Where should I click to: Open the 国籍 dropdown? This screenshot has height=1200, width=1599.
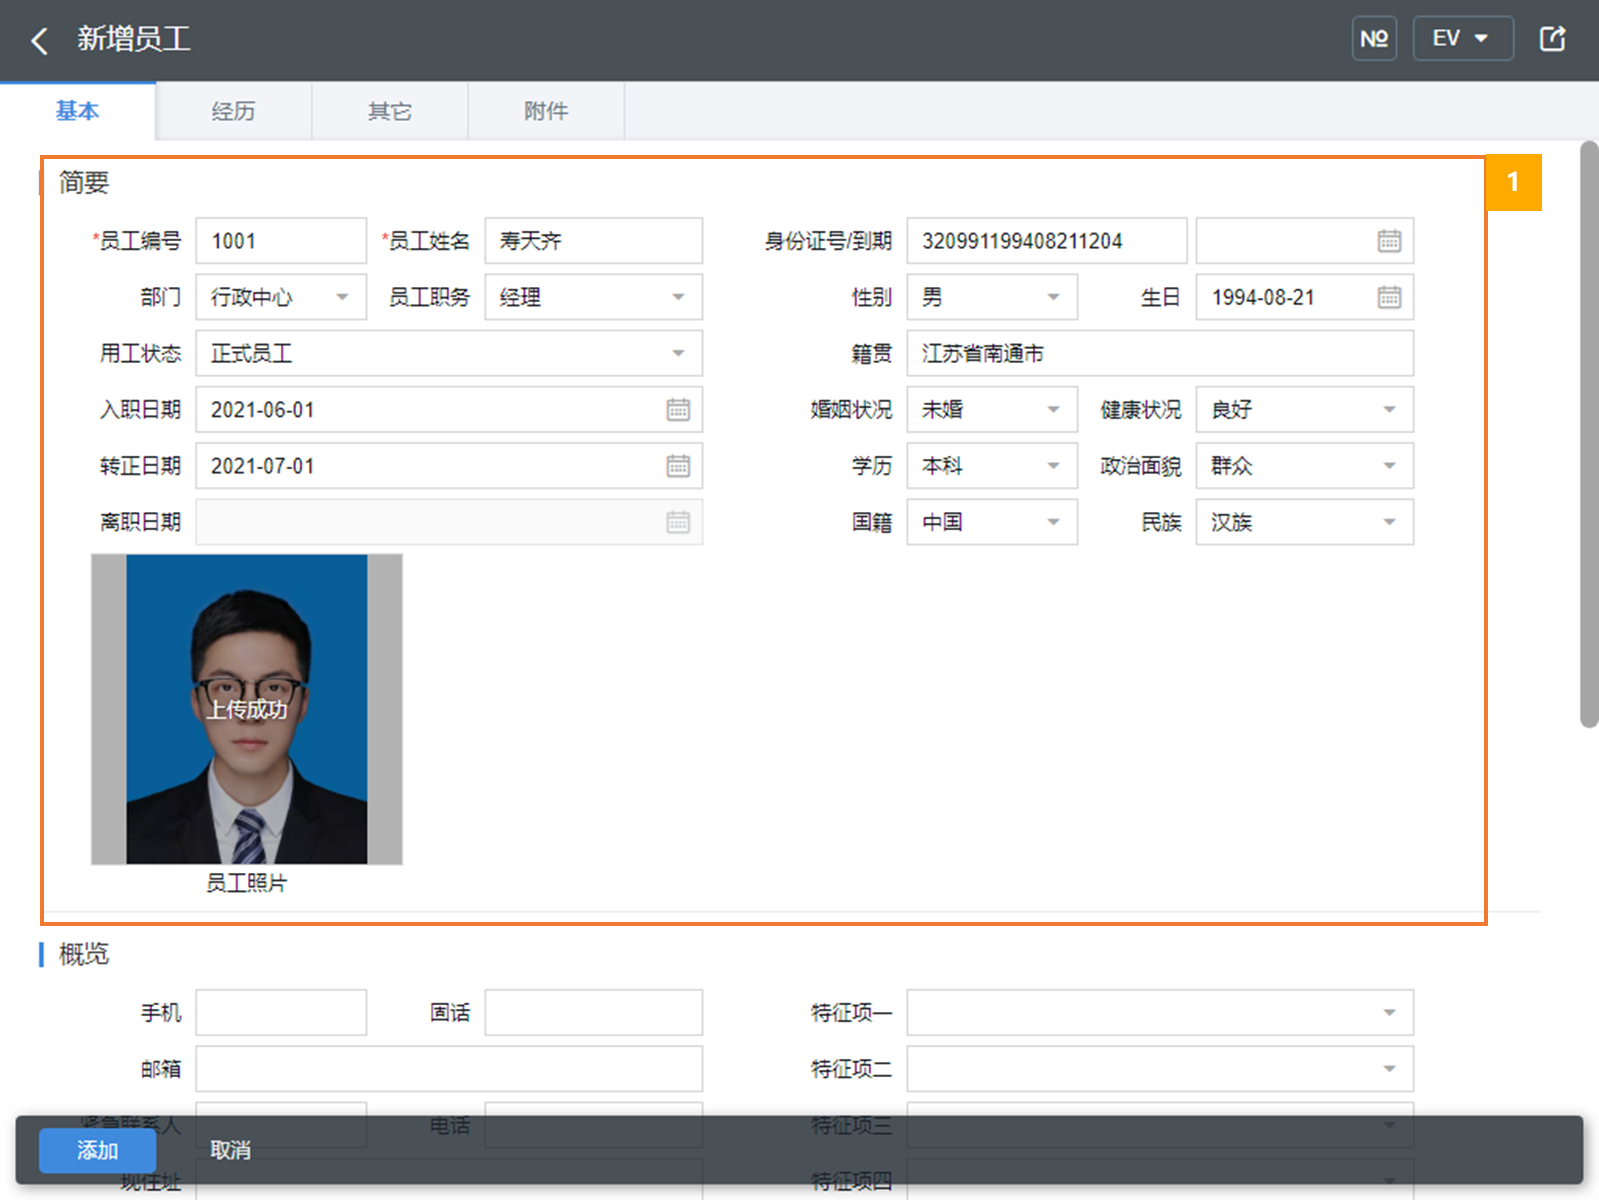[x=992, y=522]
